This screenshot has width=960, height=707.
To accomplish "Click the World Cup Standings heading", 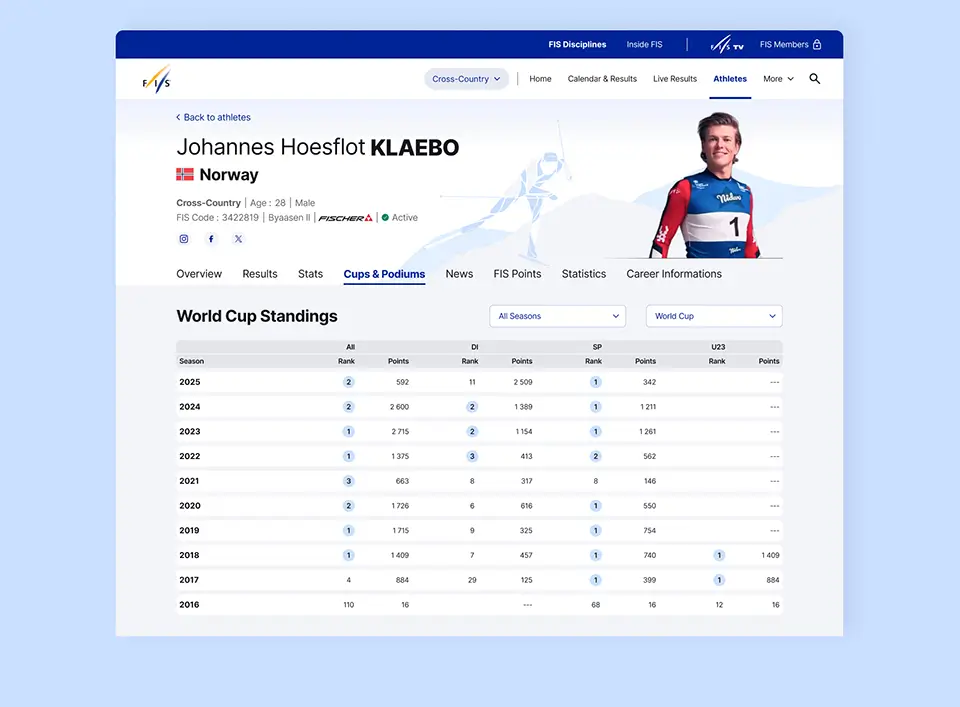I will pyautogui.click(x=257, y=316).
